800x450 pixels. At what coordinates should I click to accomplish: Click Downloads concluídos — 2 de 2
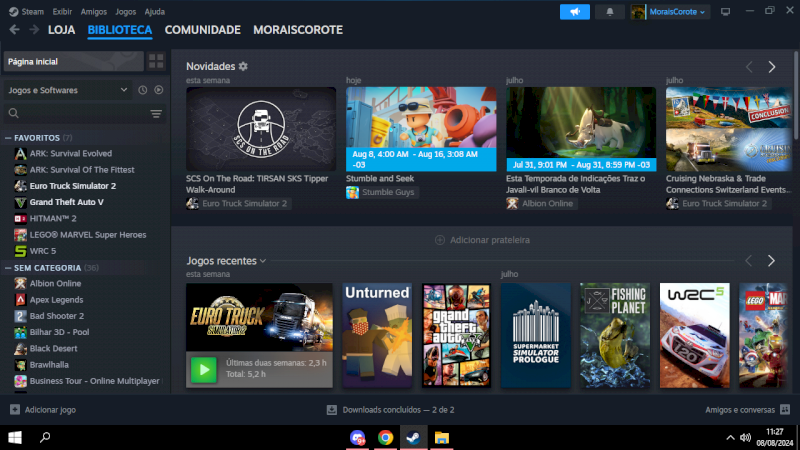[398, 410]
